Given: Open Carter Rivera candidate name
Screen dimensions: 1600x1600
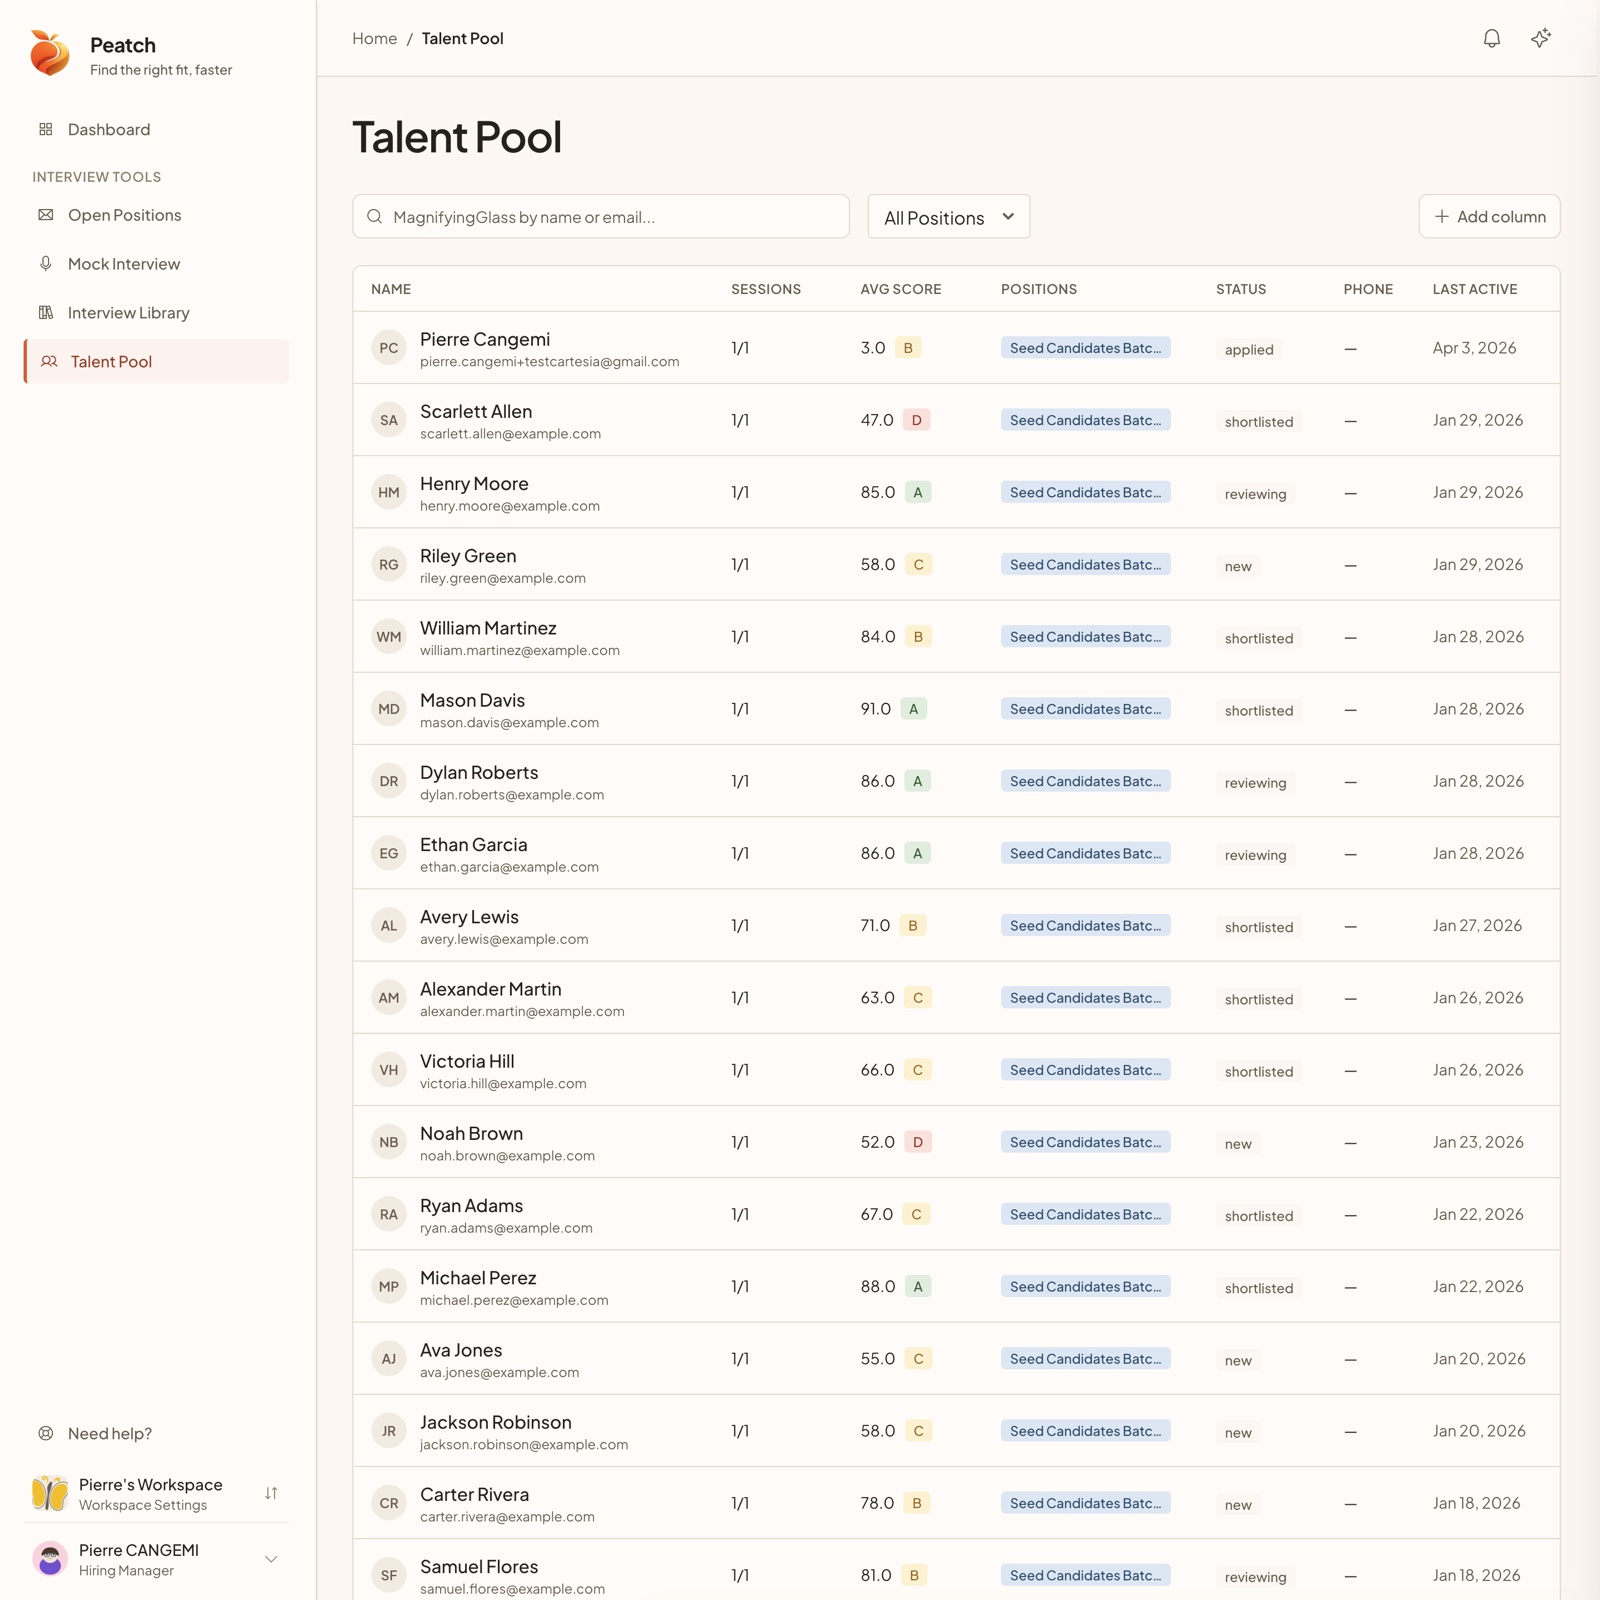Looking at the screenshot, I should [x=474, y=1495].
